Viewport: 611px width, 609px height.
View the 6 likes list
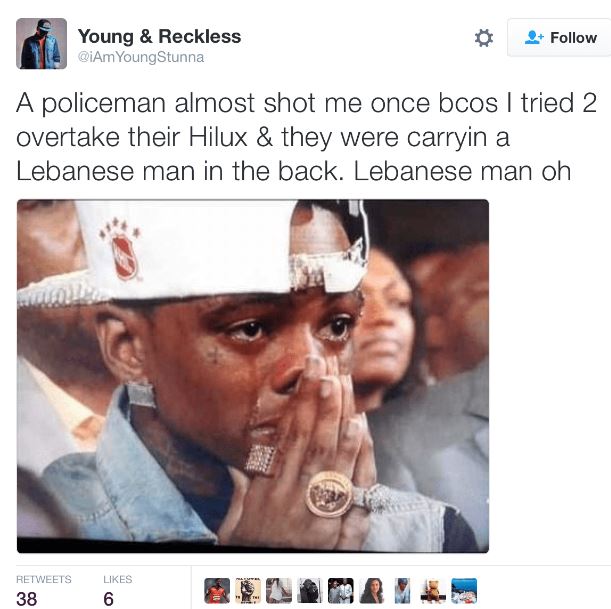click(108, 598)
